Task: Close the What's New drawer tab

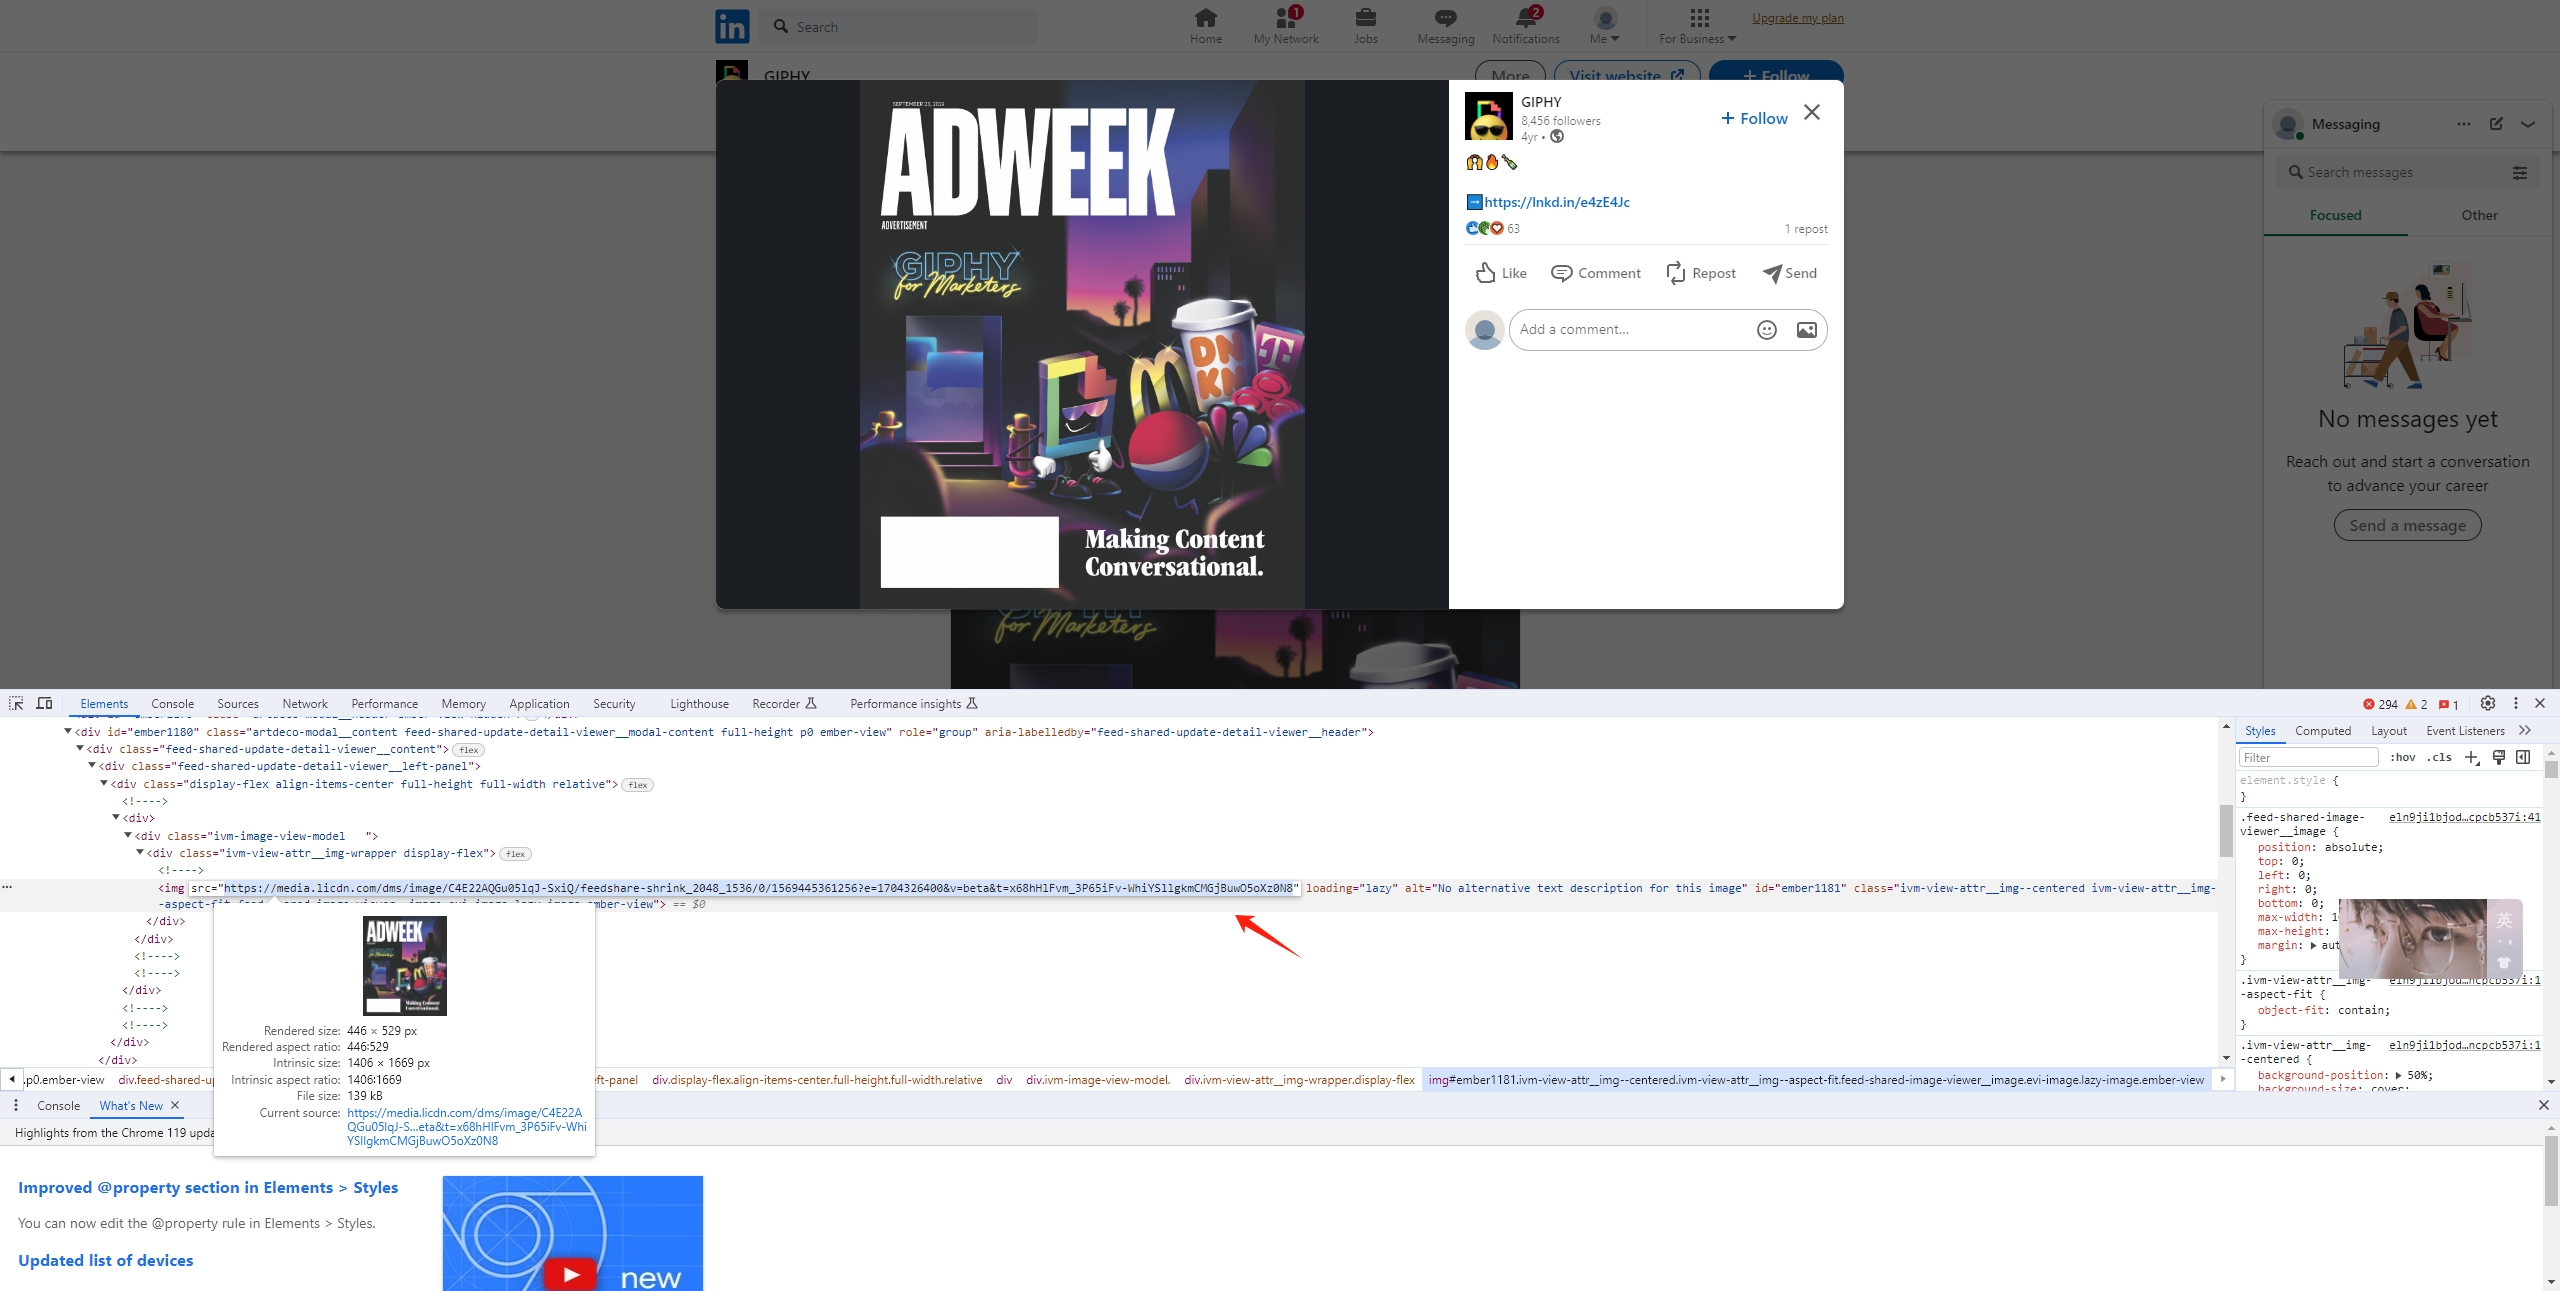Action: coord(175,1105)
